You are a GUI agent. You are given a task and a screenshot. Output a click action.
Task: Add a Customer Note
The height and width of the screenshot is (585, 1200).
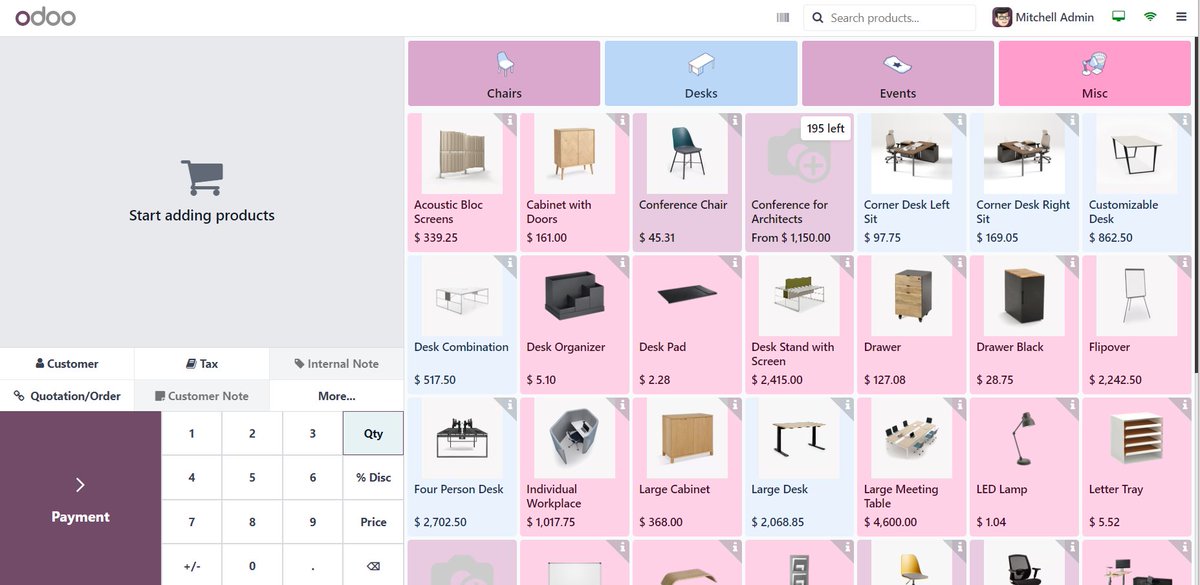202,396
